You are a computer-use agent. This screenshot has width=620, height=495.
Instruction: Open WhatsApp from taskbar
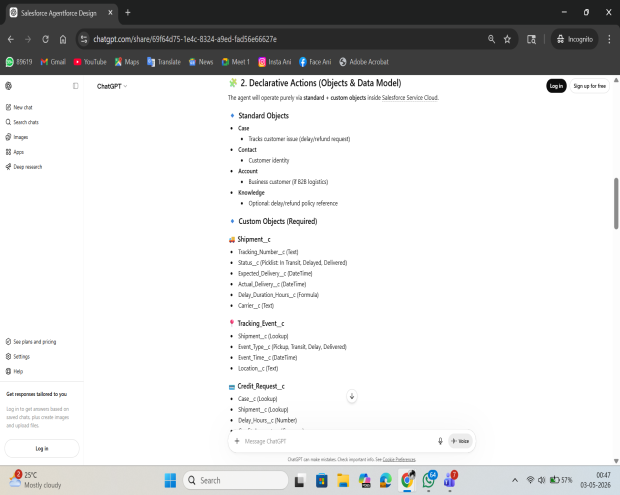click(x=429, y=480)
